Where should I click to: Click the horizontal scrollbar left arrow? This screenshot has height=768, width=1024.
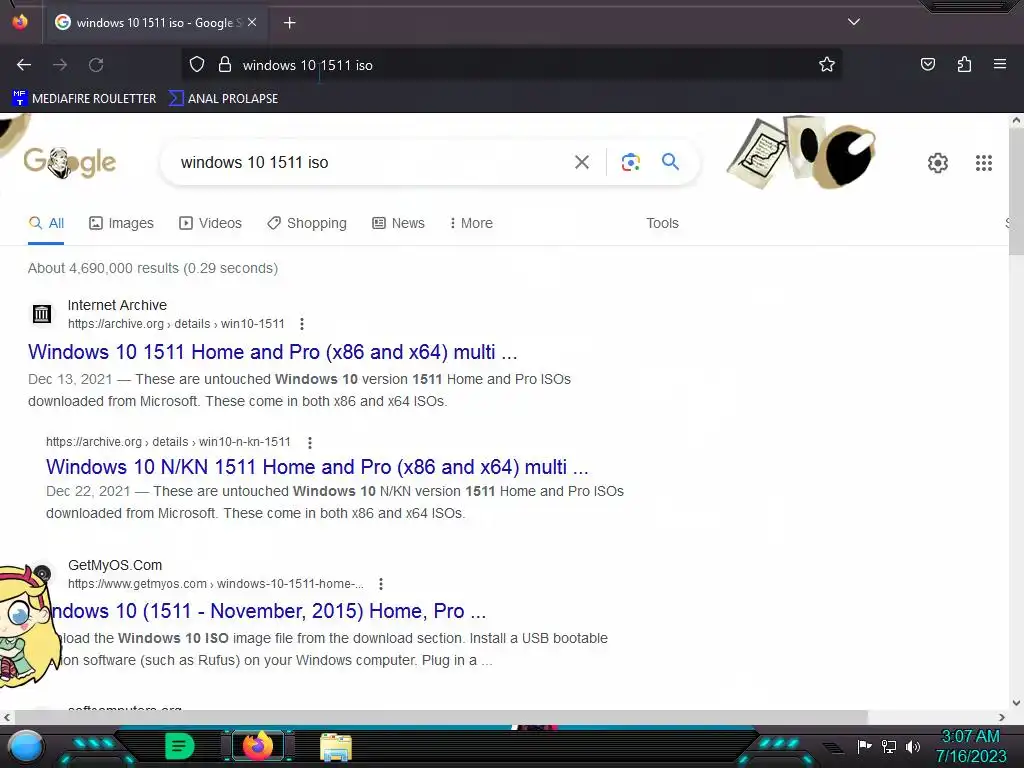7,717
